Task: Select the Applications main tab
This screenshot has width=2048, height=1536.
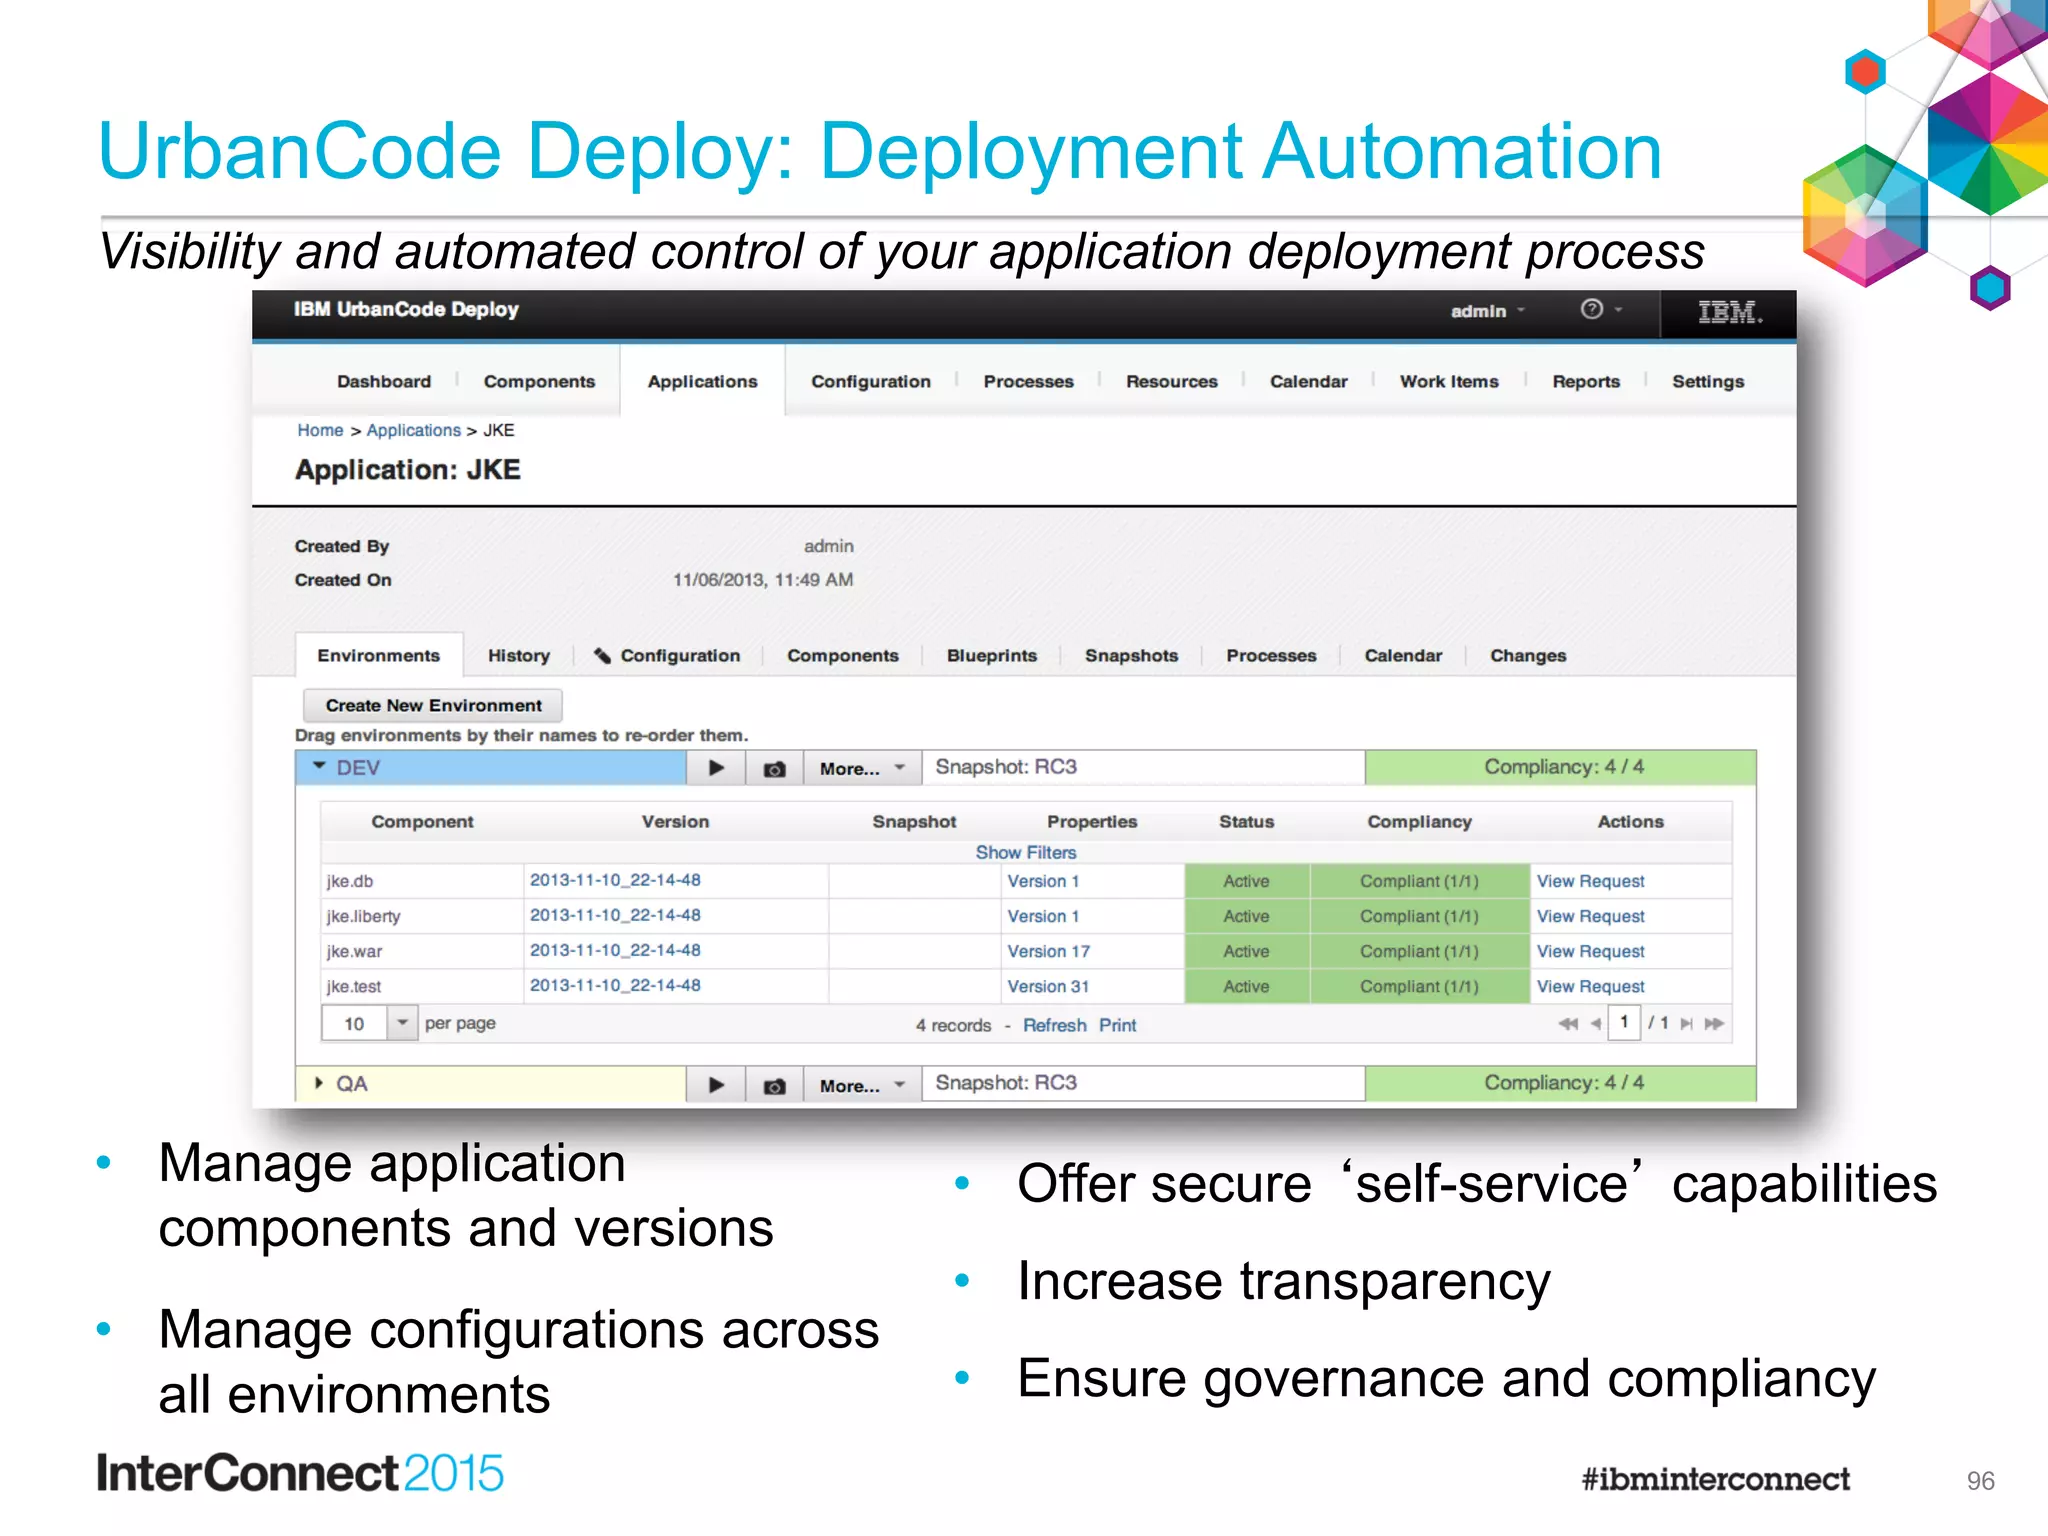Action: [702, 381]
